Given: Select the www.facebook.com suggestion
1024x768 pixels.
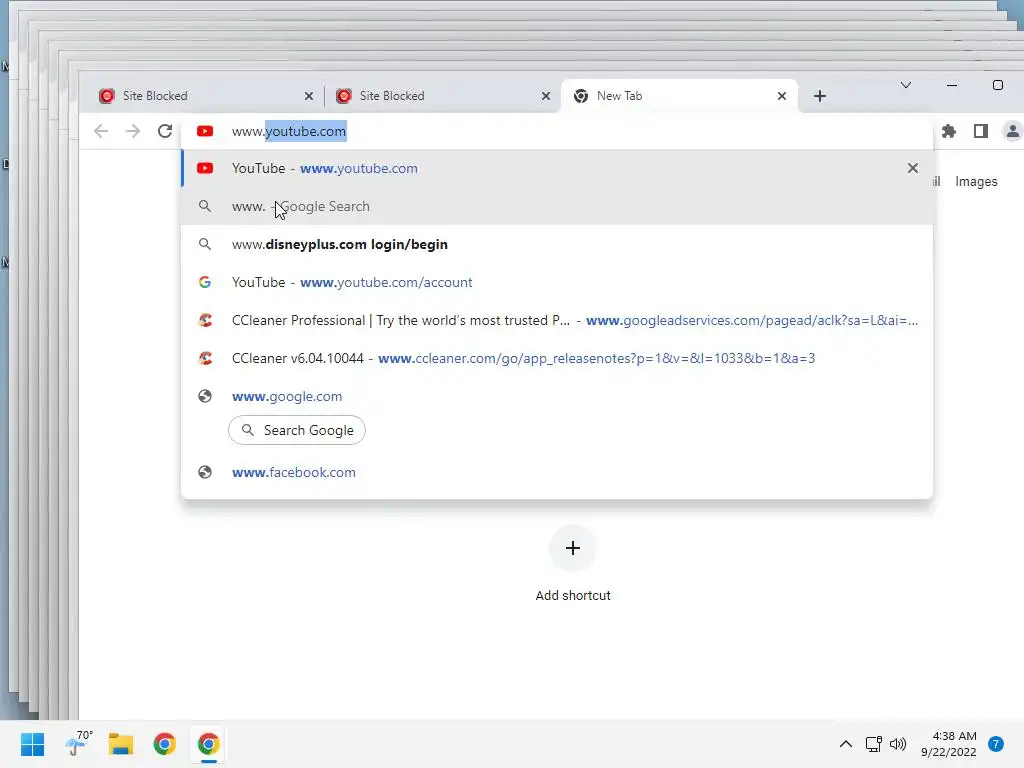Looking at the screenshot, I should coord(556,472).
